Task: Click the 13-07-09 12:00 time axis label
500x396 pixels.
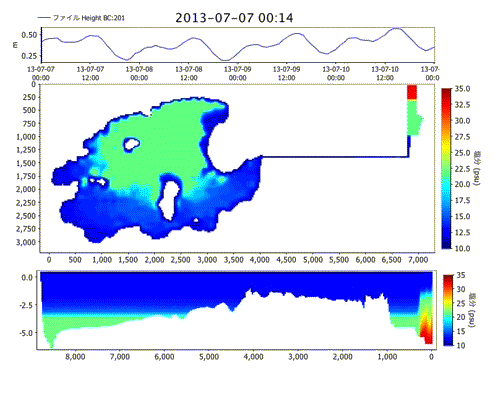Action: (286, 73)
